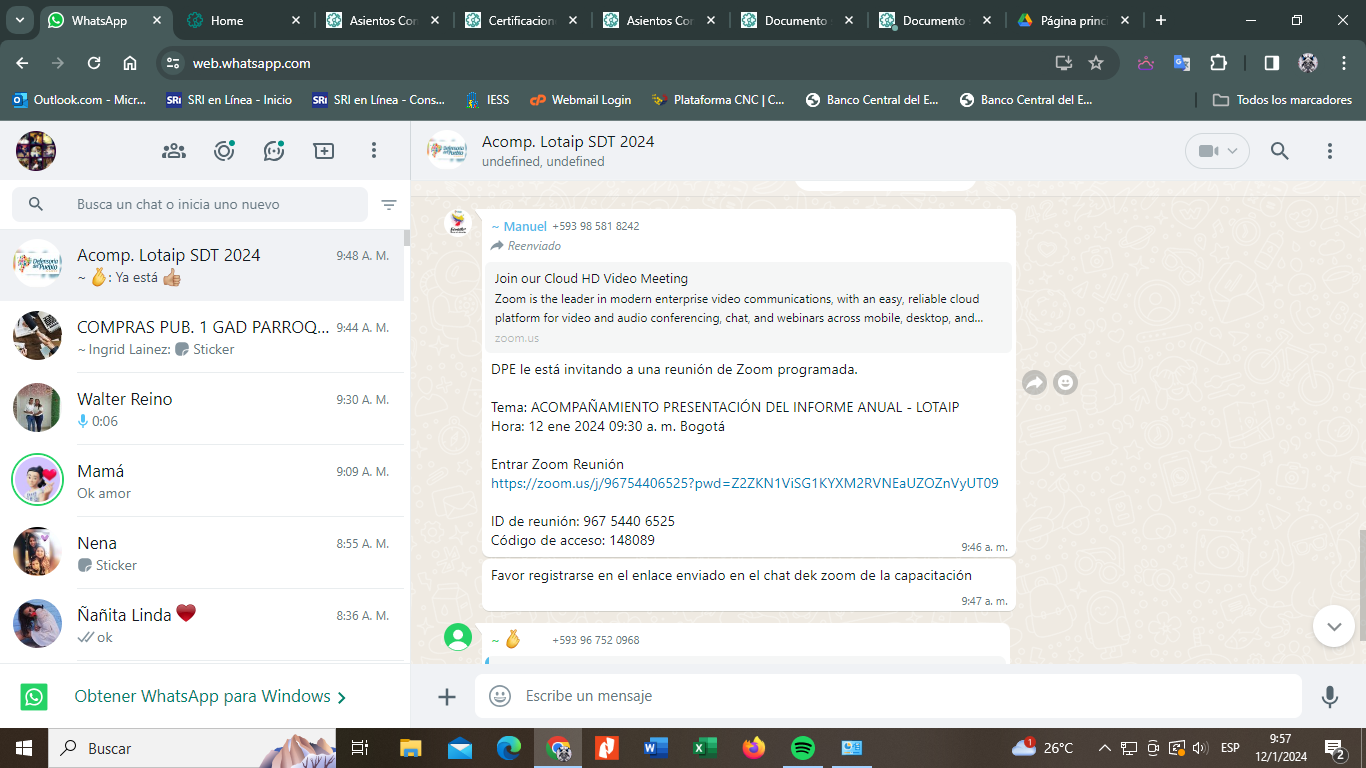This screenshot has height=768, width=1366.
Task: Open the Channels icon
Action: (x=274, y=151)
